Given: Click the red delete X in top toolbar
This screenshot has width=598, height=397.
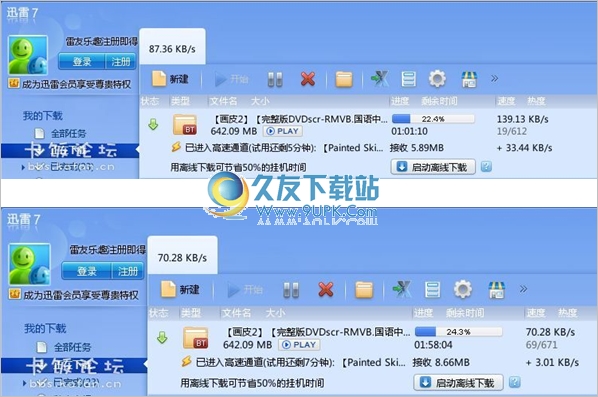Looking at the screenshot, I should click(308, 79).
